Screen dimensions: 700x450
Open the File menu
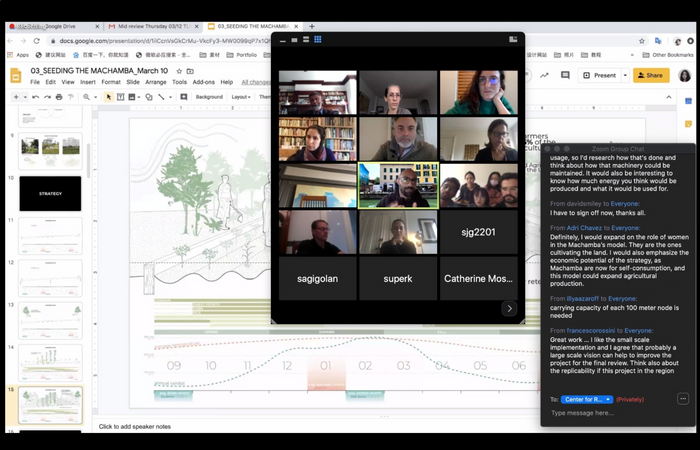point(35,82)
